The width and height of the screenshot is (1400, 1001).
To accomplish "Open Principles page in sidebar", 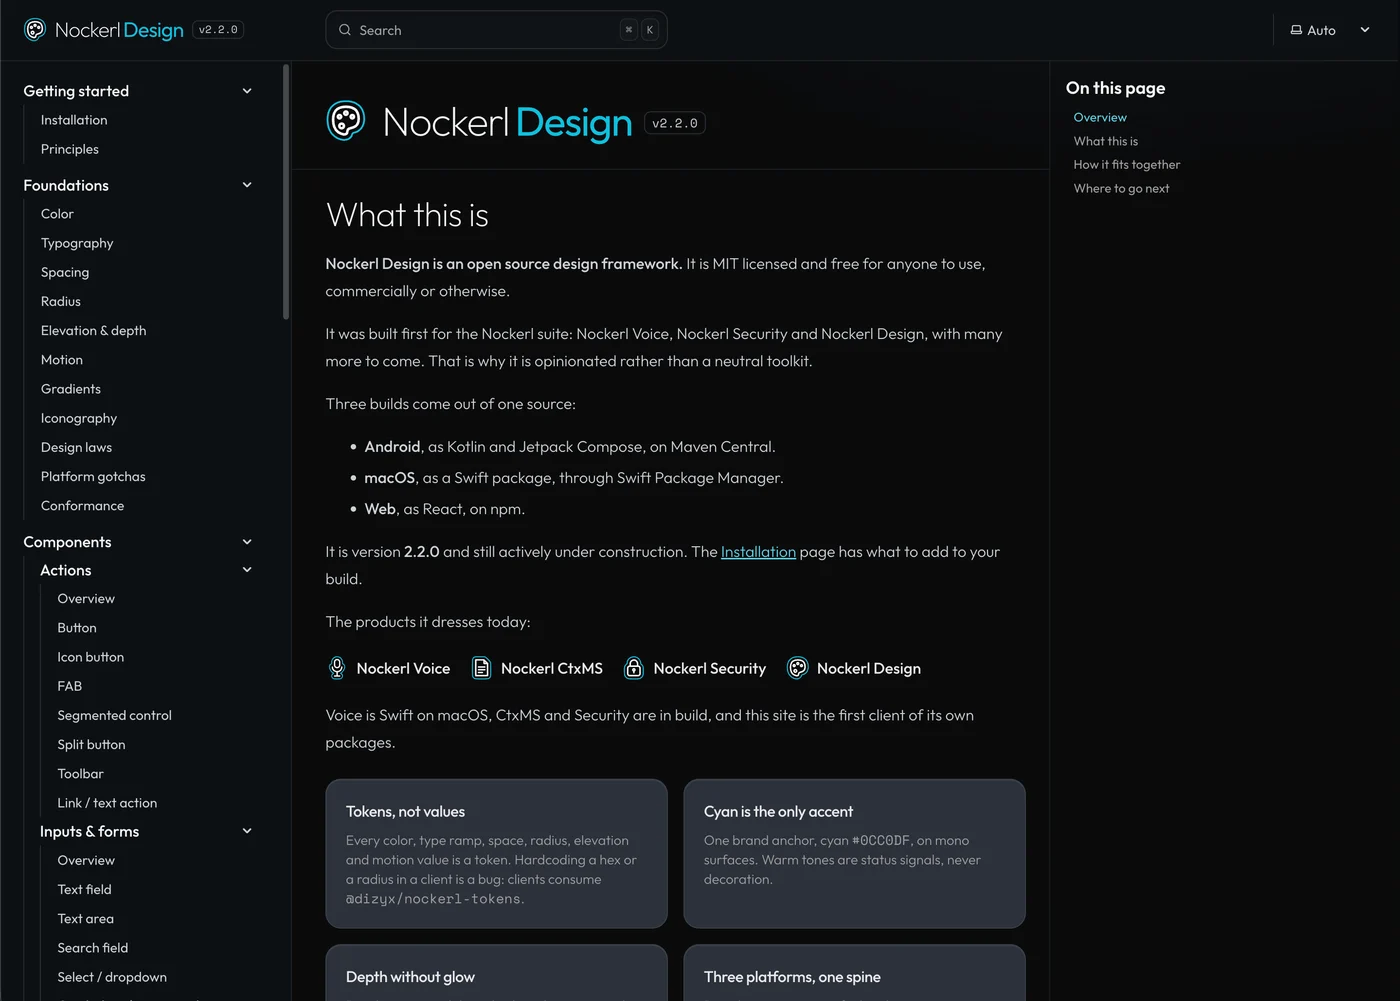I will [70, 149].
